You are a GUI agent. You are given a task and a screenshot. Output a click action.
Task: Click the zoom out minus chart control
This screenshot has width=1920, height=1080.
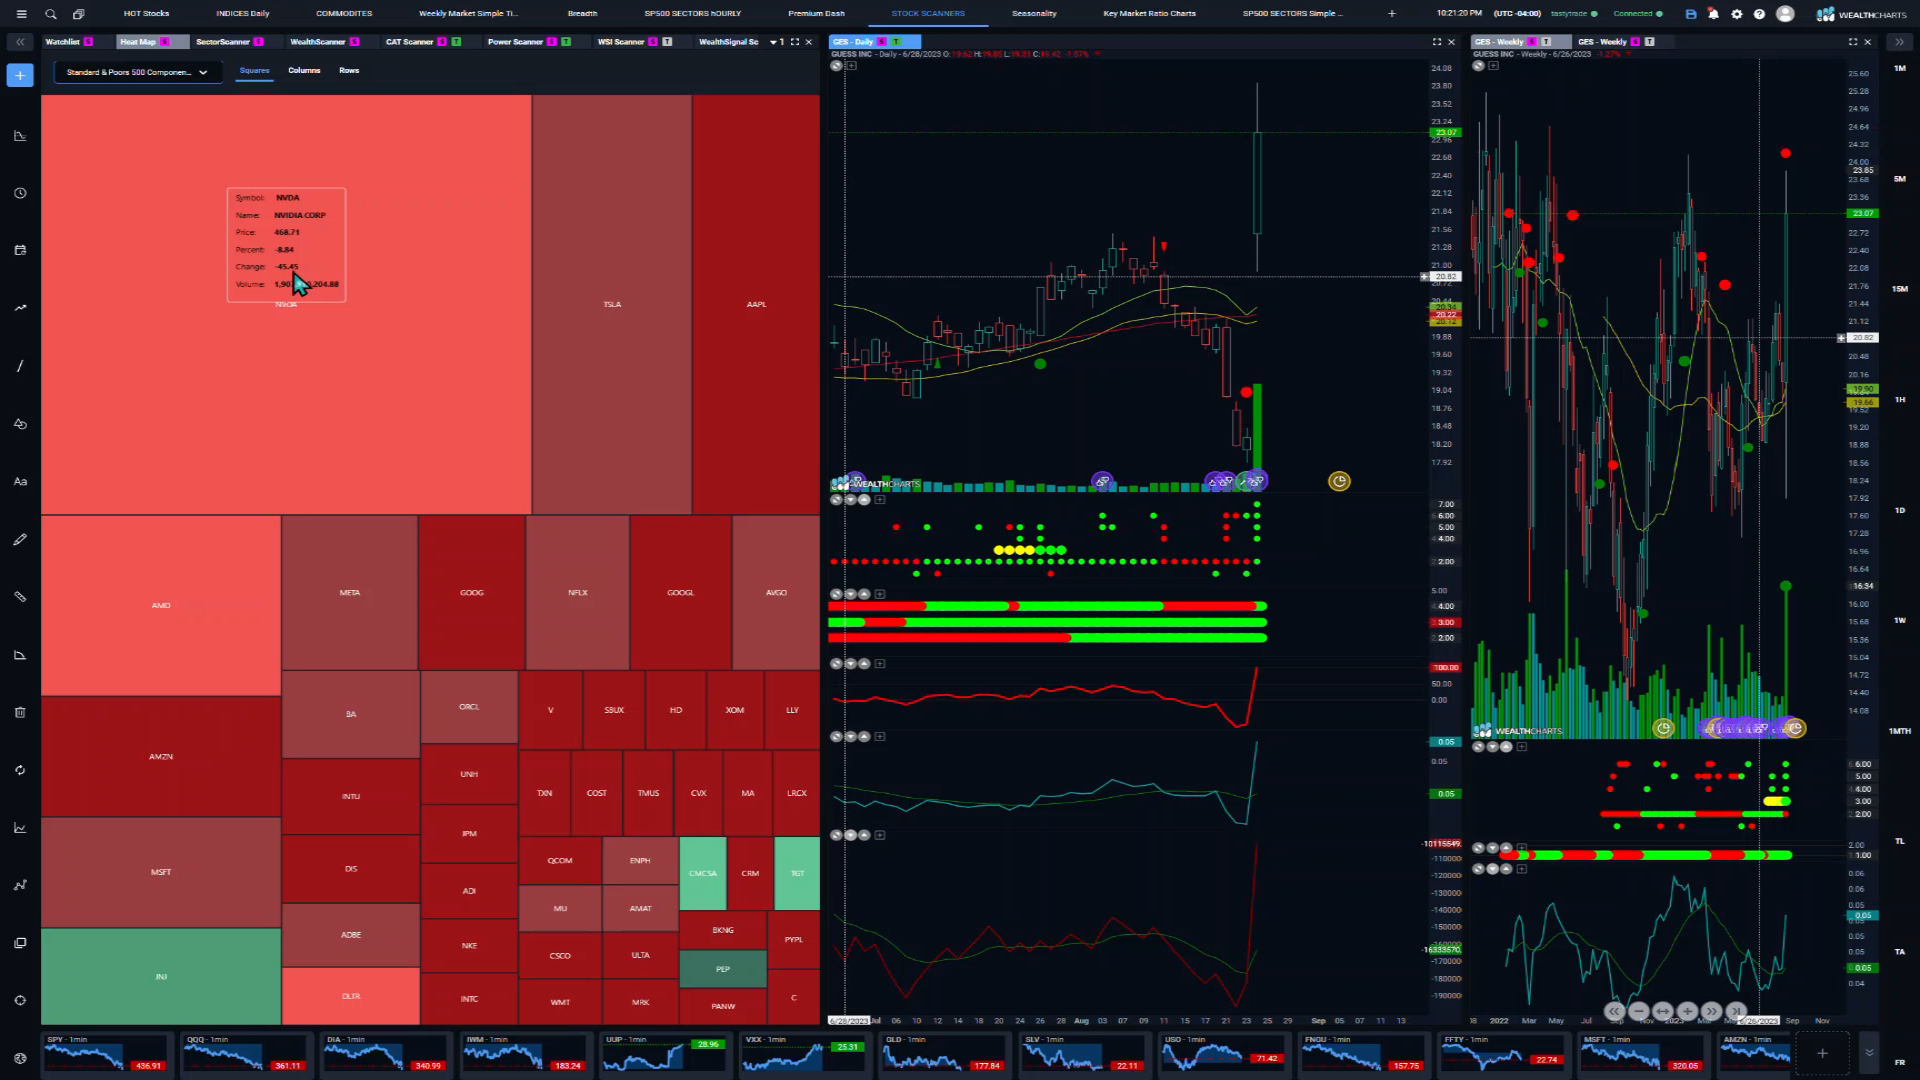tap(1638, 1011)
